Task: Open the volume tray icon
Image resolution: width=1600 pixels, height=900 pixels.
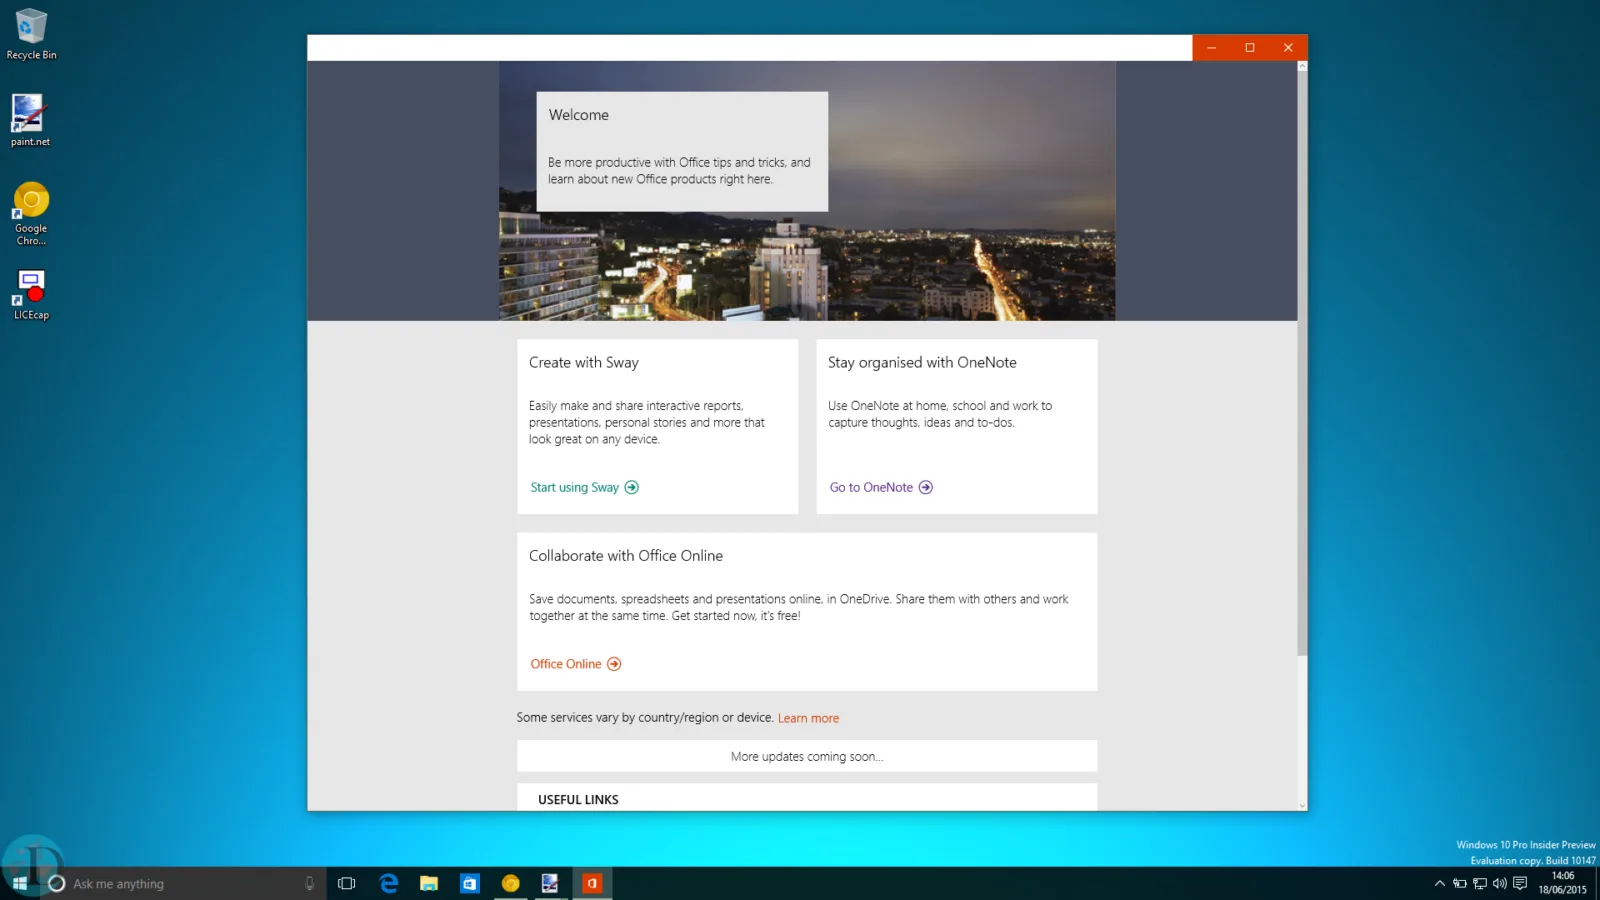Action: tap(1500, 884)
